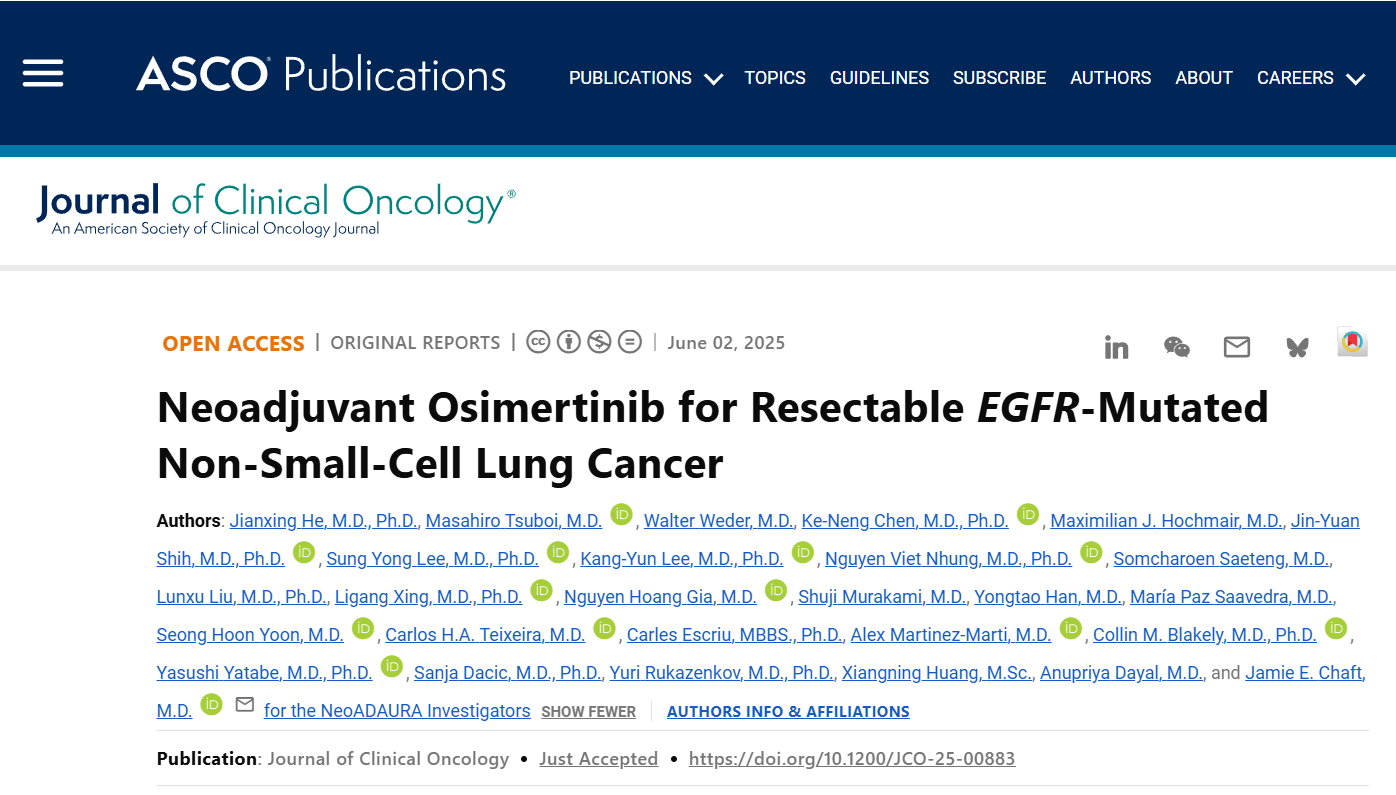Viewport: 1396px width, 795px height.
Task: Open the bookmark badge icon
Action: (1352, 342)
